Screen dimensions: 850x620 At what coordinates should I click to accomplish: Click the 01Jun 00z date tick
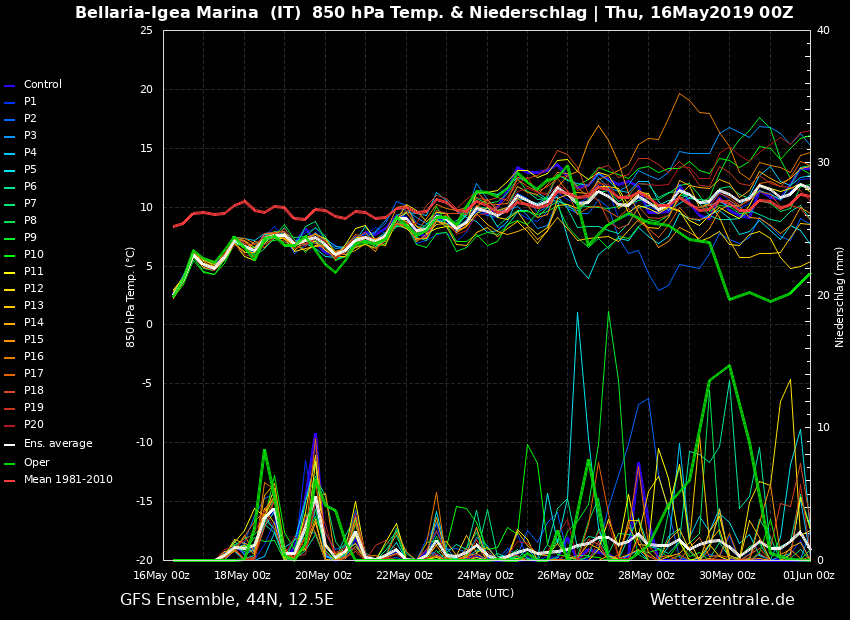(807, 576)
